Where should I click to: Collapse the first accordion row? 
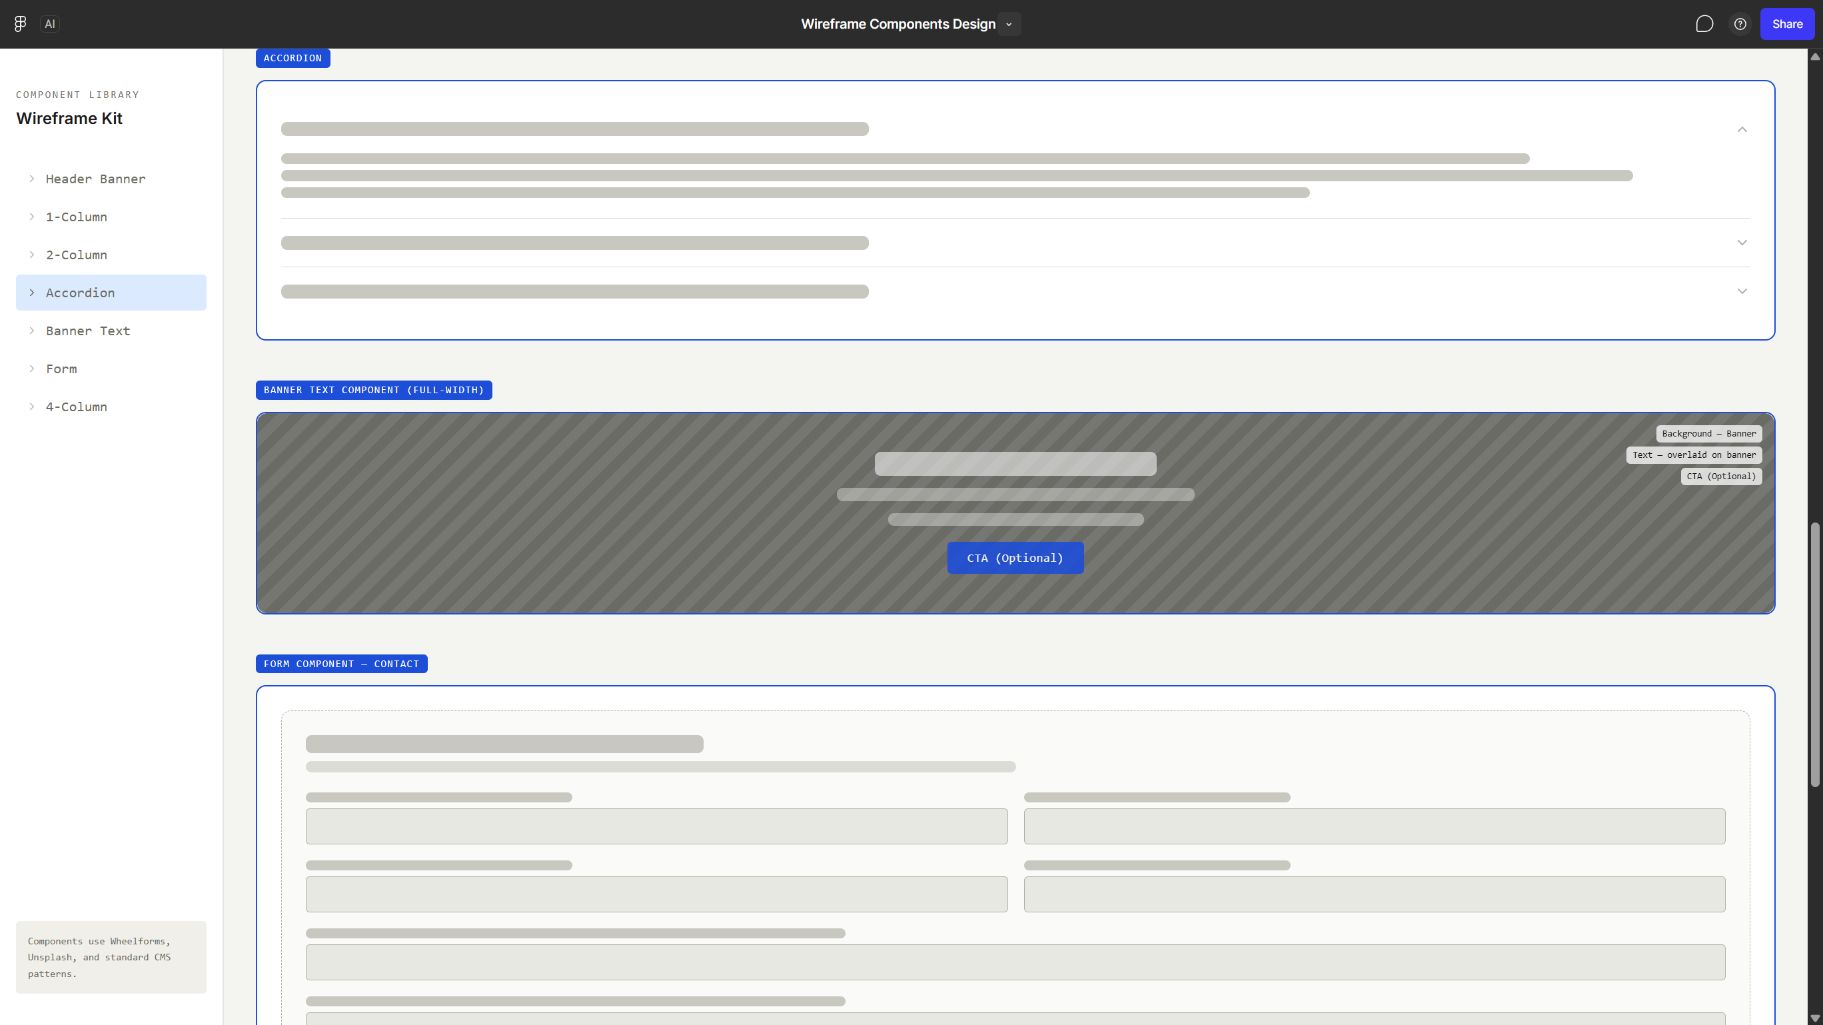[1742, 129]
